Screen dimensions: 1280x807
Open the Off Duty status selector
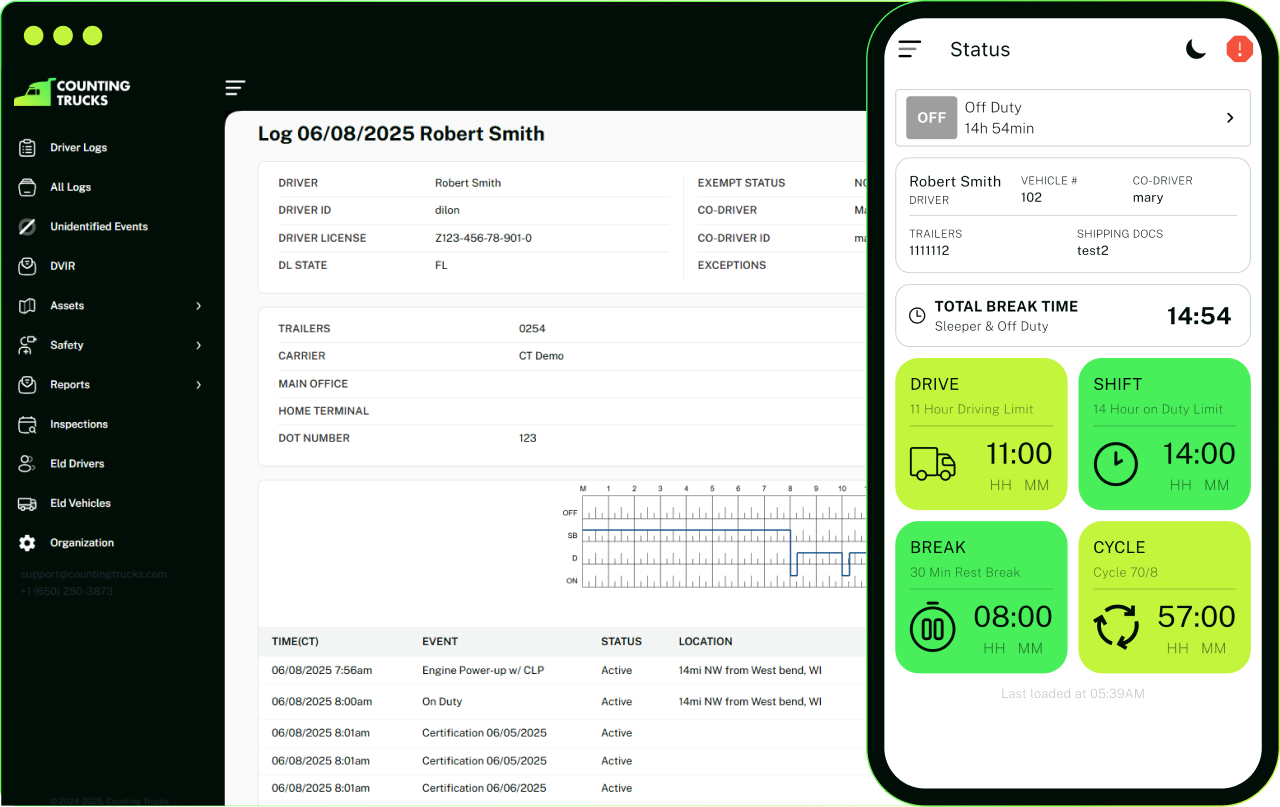click(1072, 118)
